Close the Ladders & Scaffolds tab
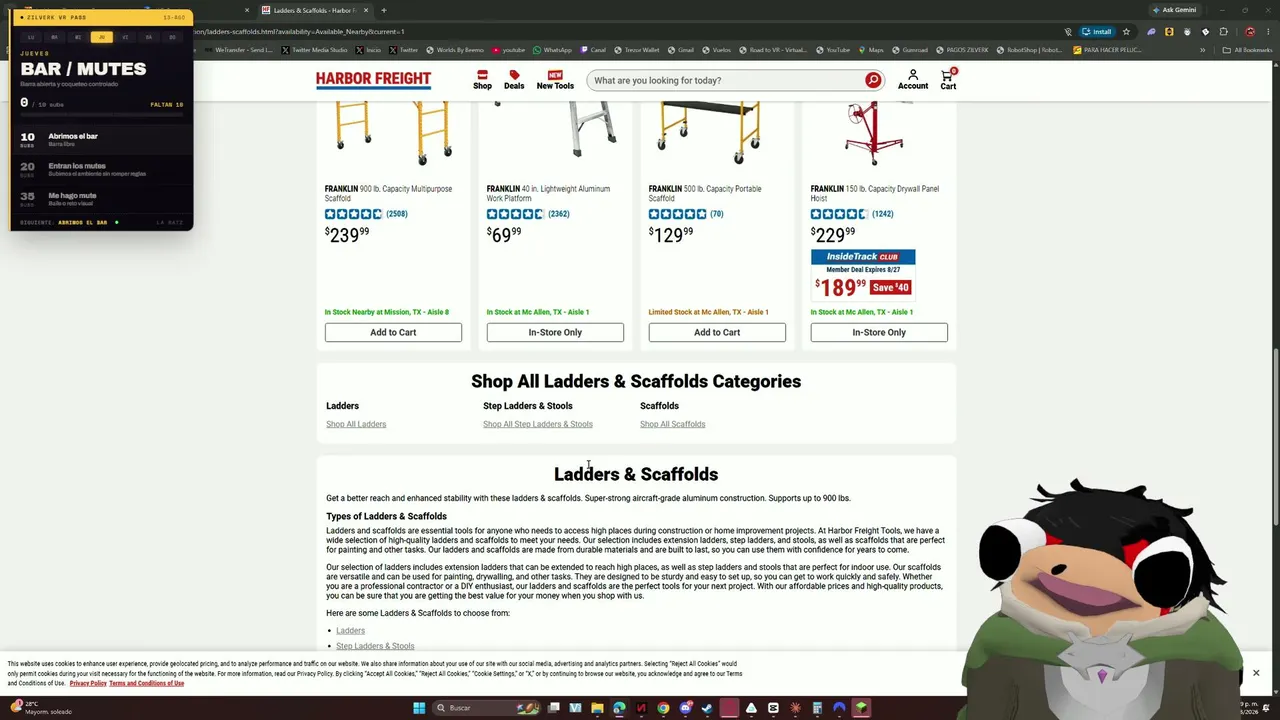The height and width of the screenshot is (720, 1280). pos(366,10)
